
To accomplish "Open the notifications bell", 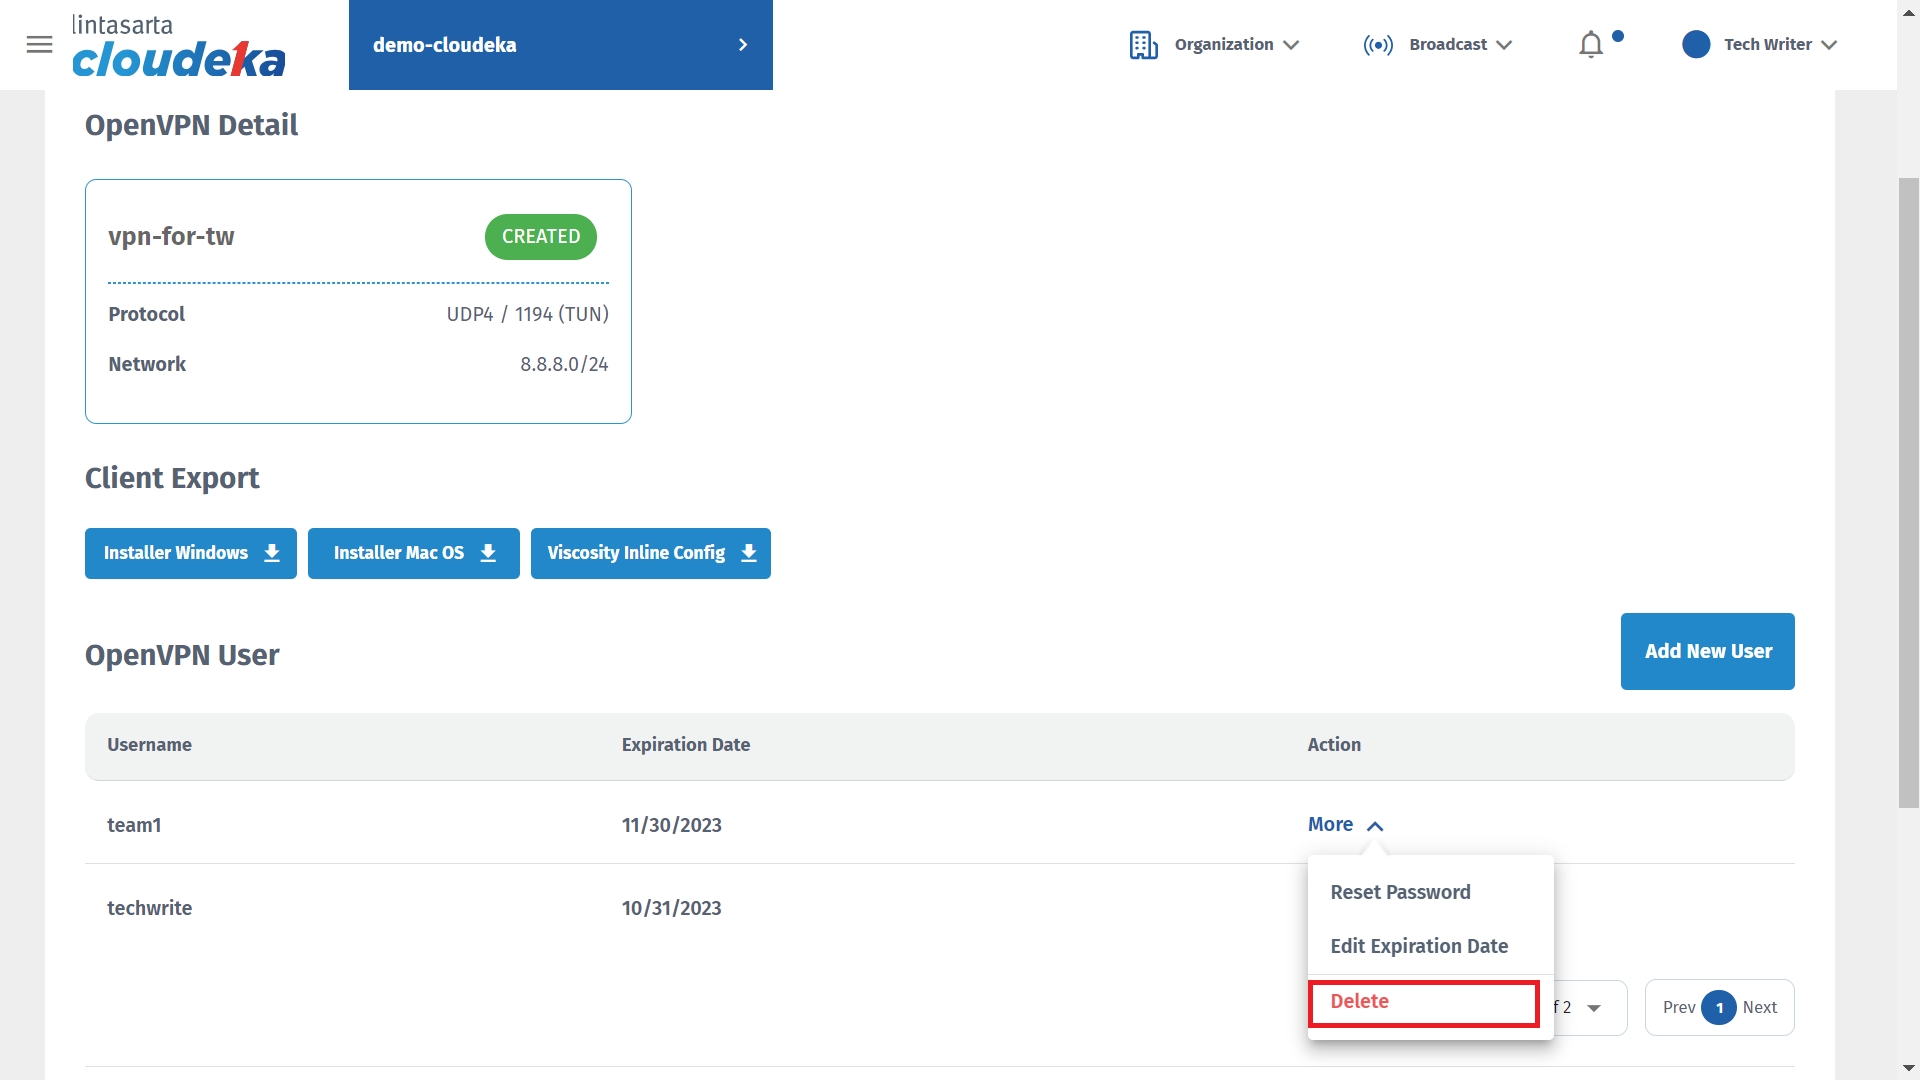I will pos(1590,45).
